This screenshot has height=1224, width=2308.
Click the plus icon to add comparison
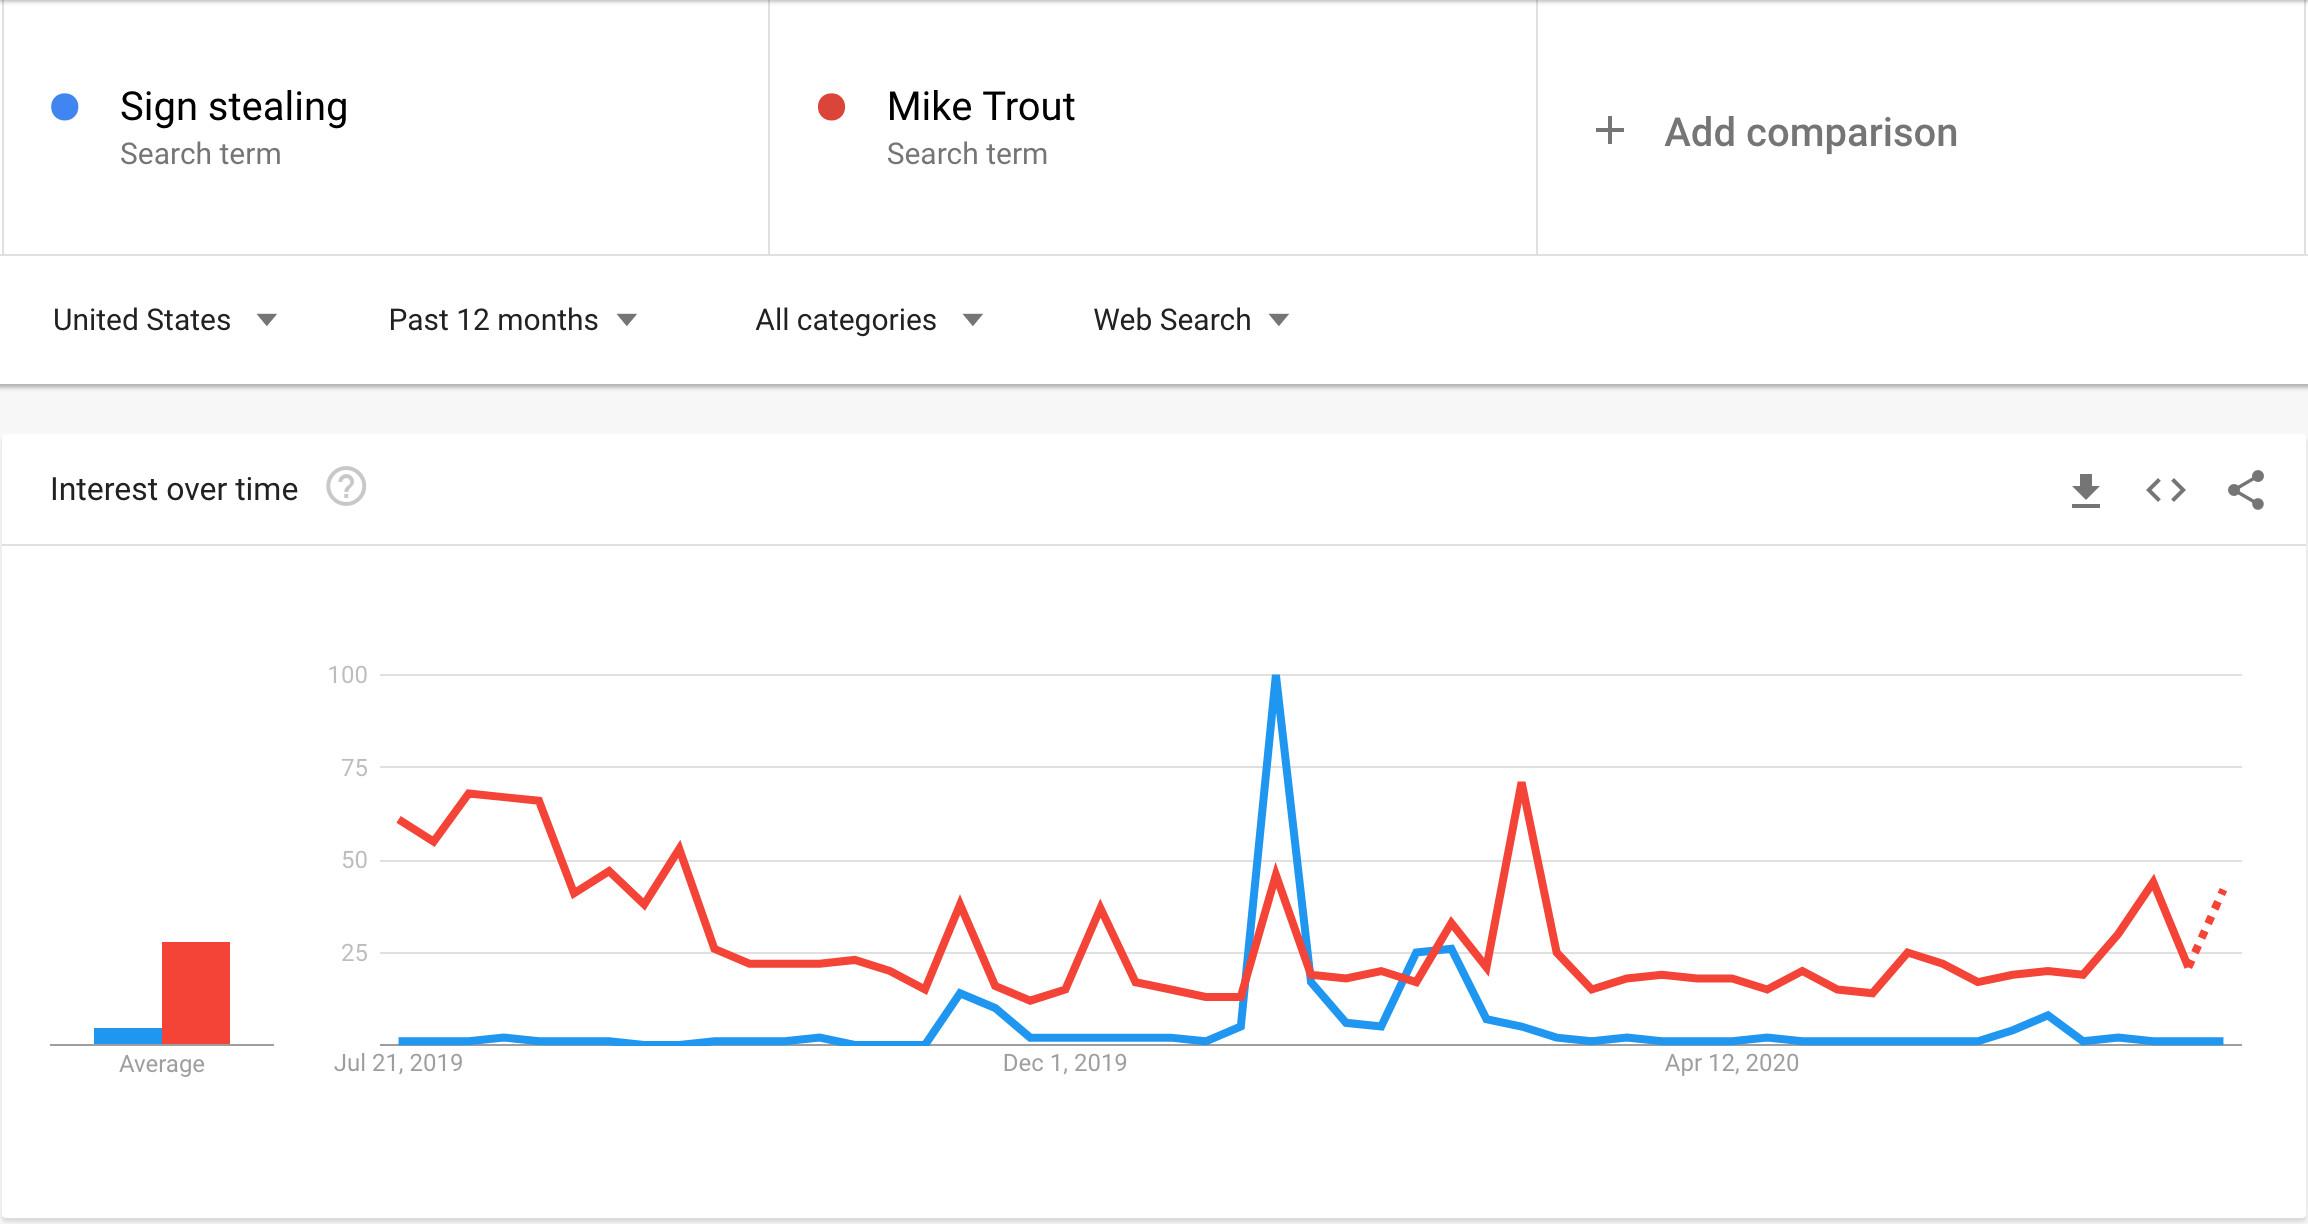tap(1609, 131)
